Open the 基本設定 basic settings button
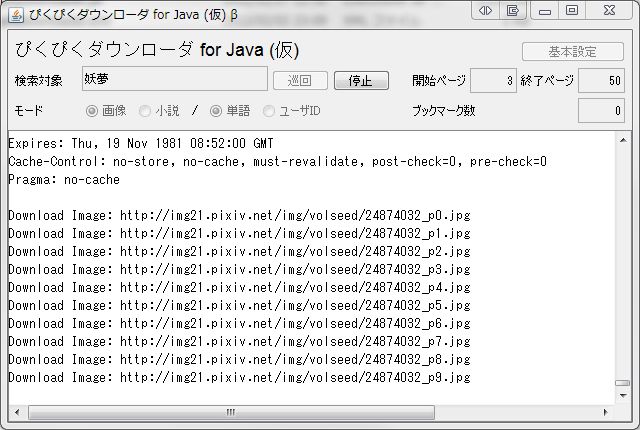This screenshot has height=430, width=640. point(573,52)
